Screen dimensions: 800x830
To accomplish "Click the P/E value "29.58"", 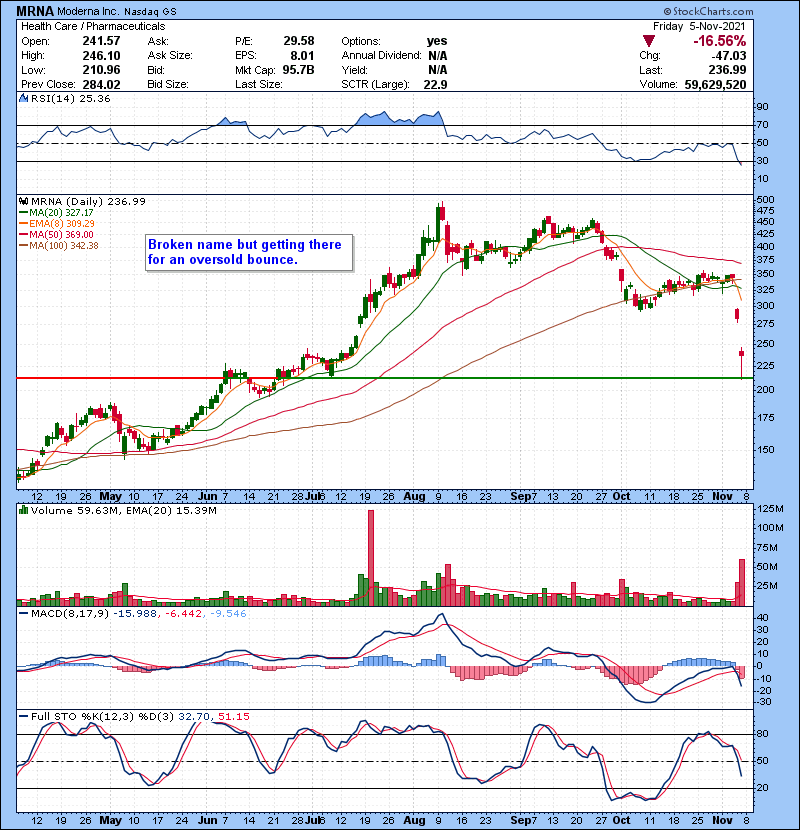I will [299, 41].
